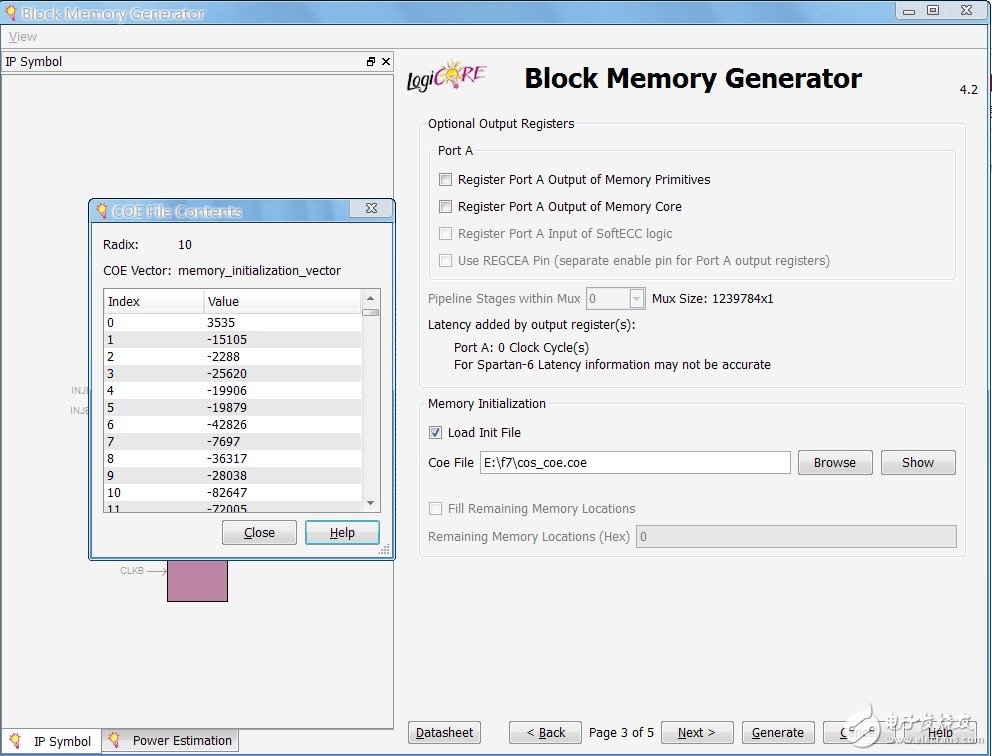The height and width of the screenshot is (756, 992).
Task: Click the resize grip of the COE dialog
Action: [x=385, y=550]
